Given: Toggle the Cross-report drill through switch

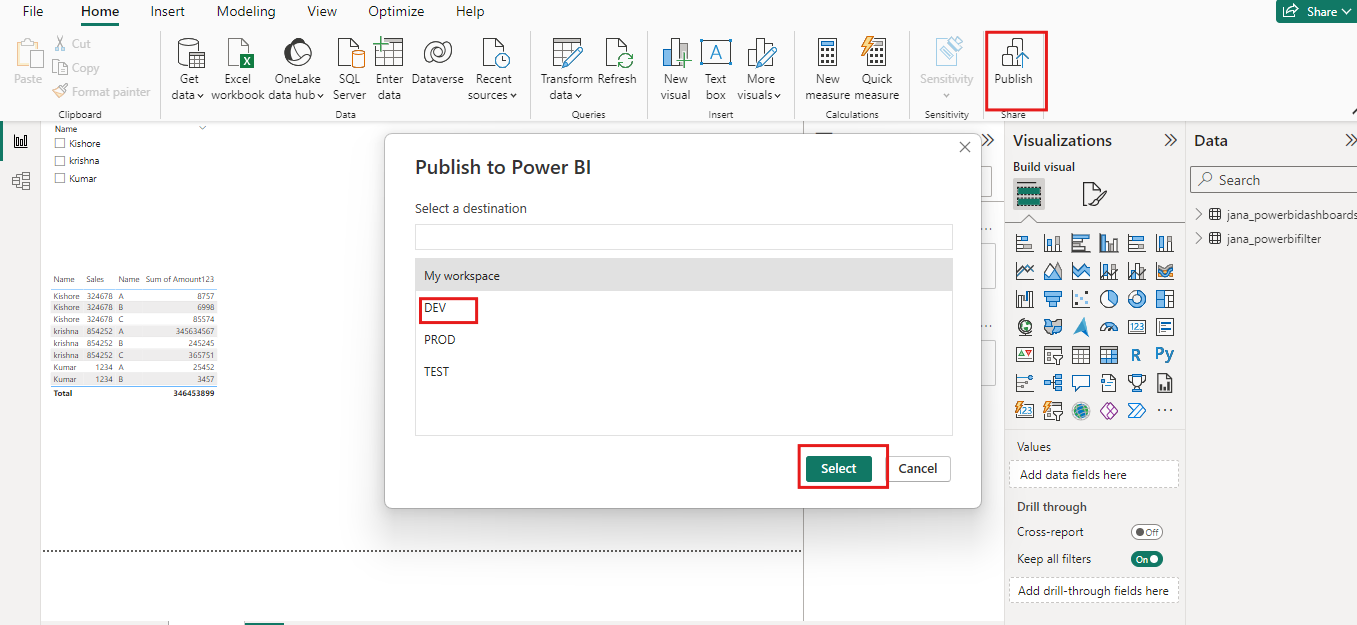Looking at the screenshot, I should pyautogui.click(x=1146, y=532).
